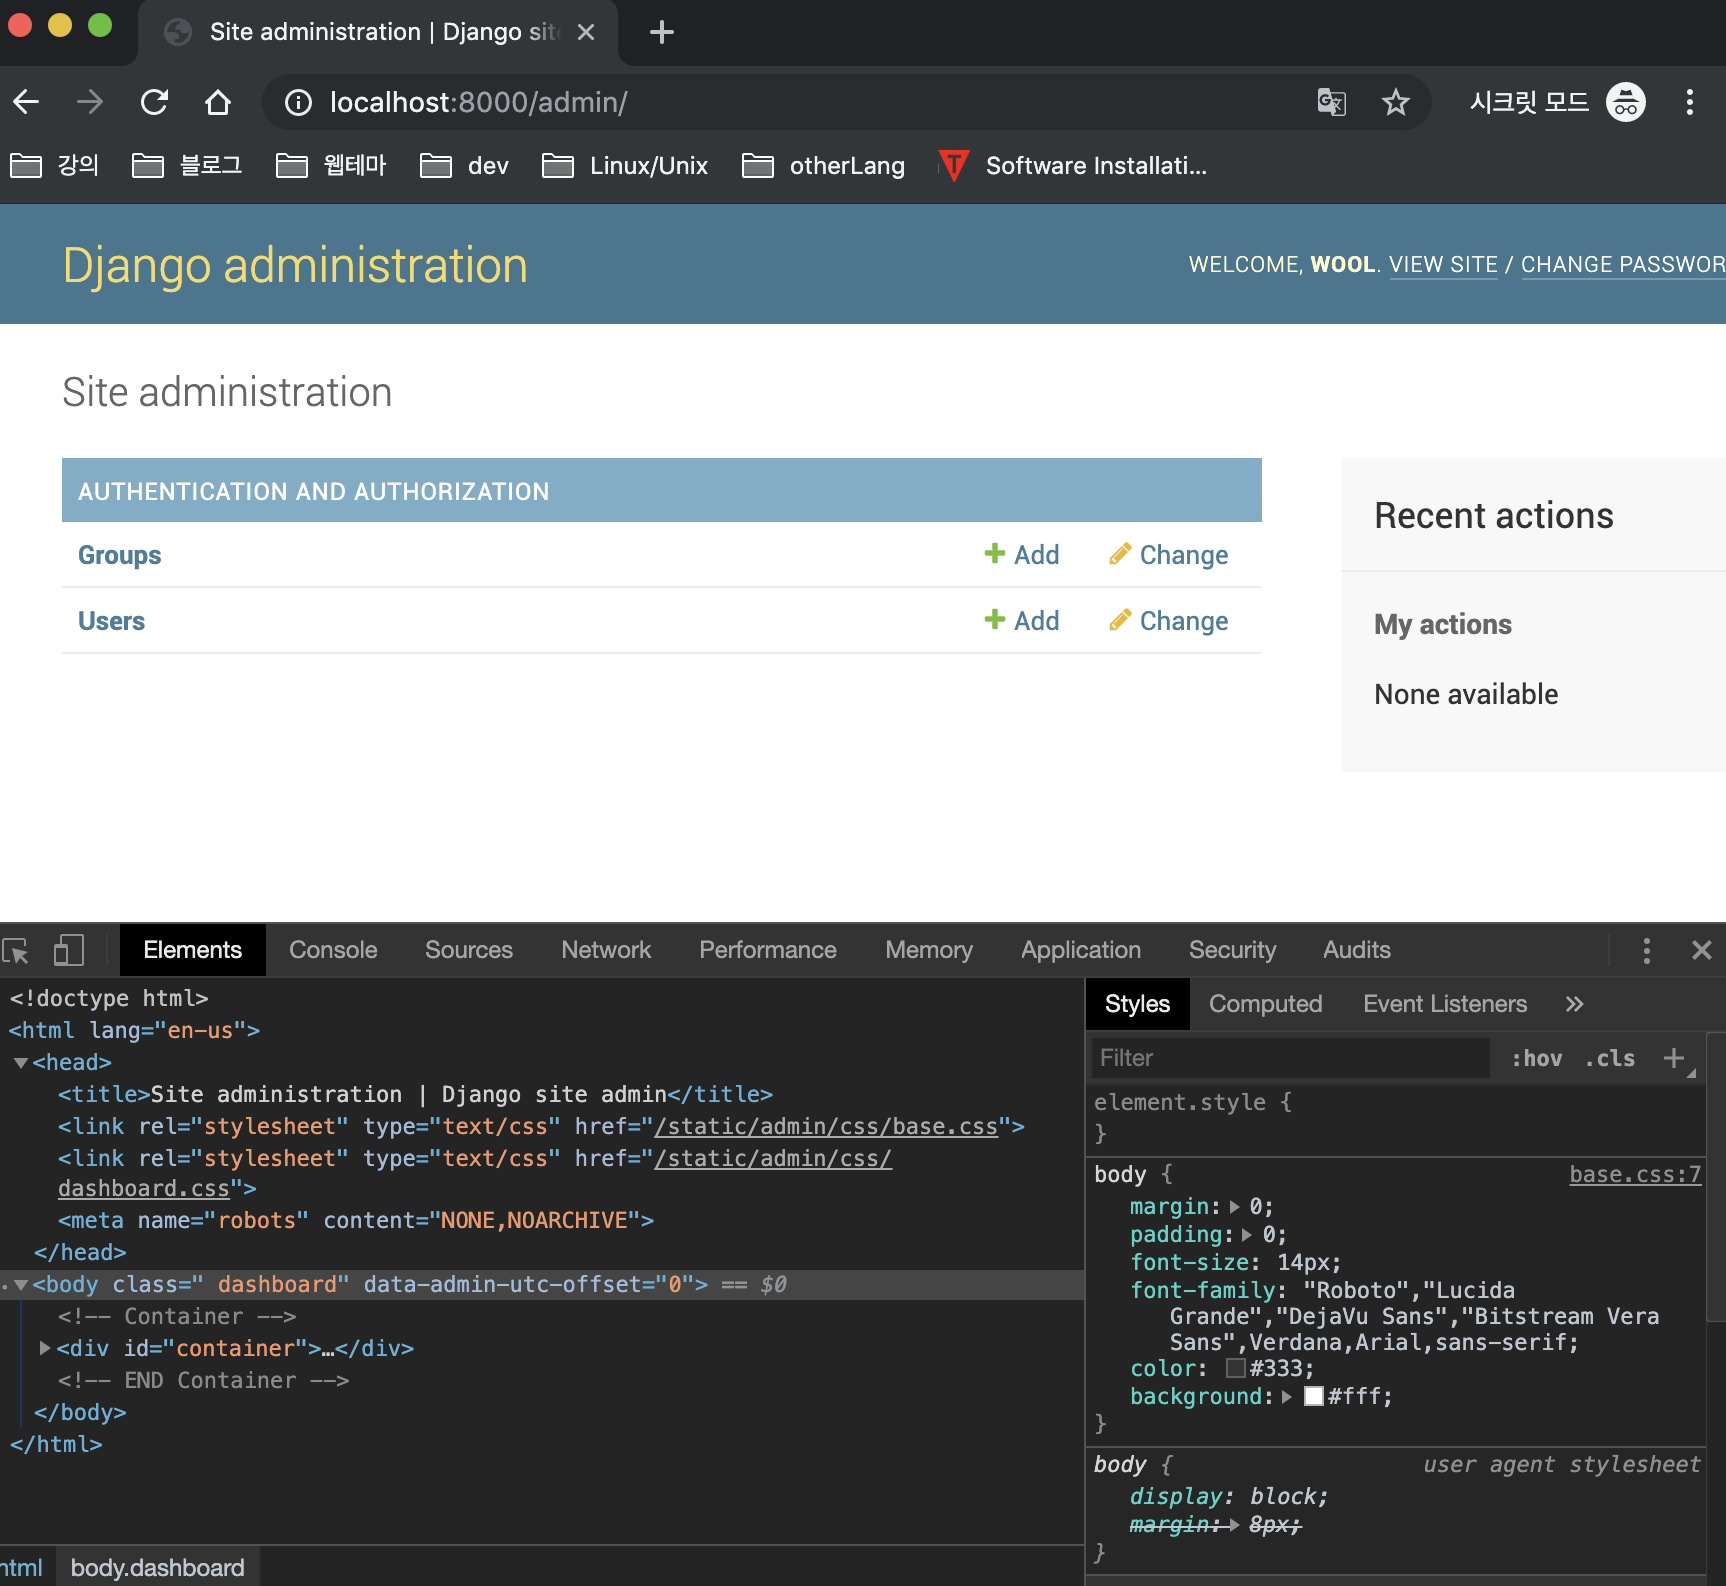1726x1586 pixels.
Task: Click the Google Translate icon
Action: pyautogui.click(x=1332, y=102)
